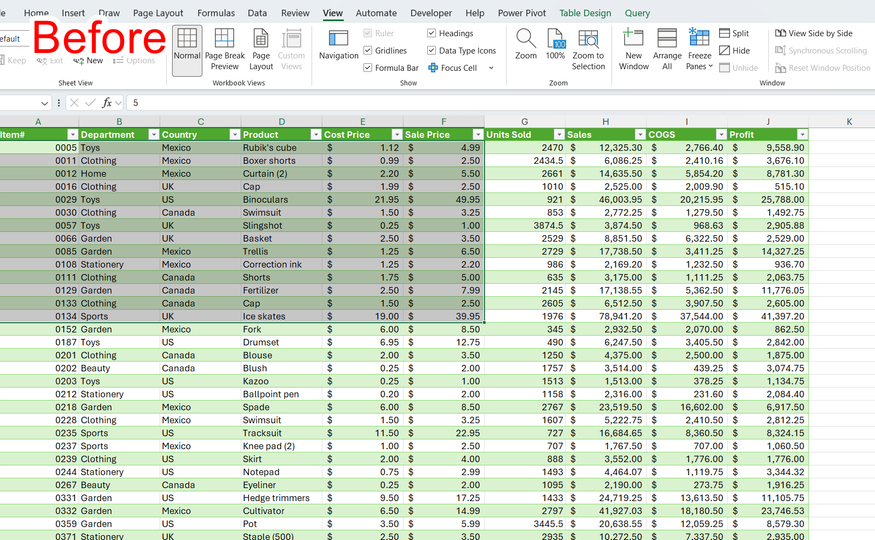Open sheet view Options
The height and width of the screenshot is (540, 875).
tap(133, 60)
